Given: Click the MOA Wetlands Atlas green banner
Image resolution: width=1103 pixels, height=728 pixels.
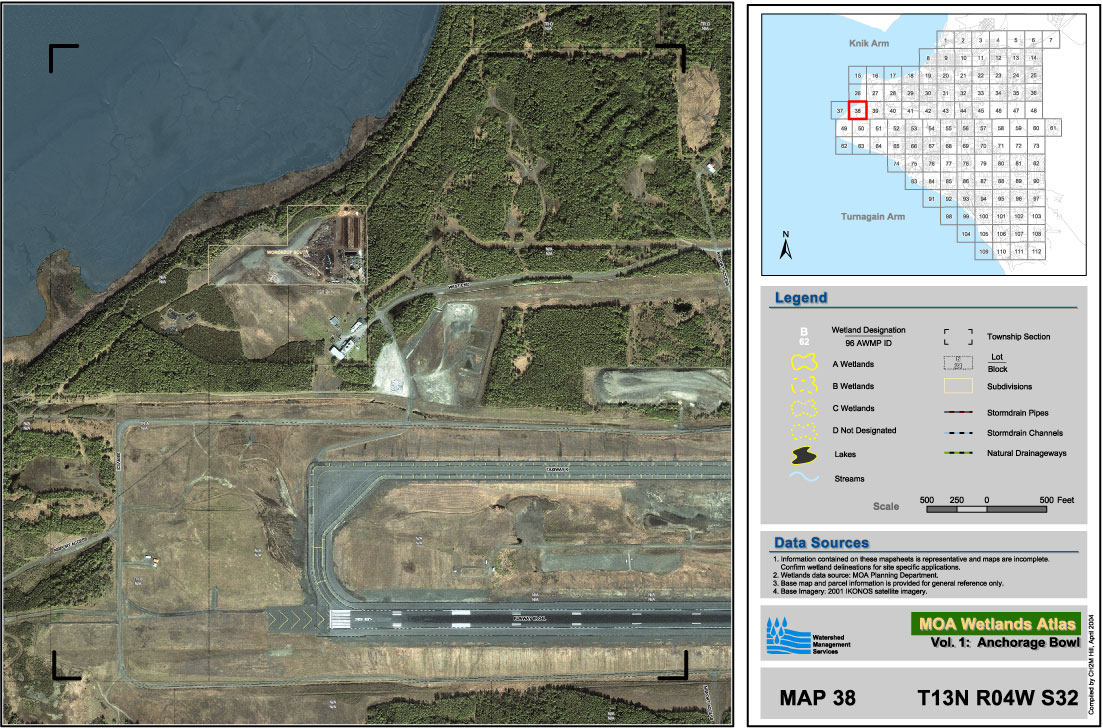Looking at the screenshot, I should click(x=995, y=623).
